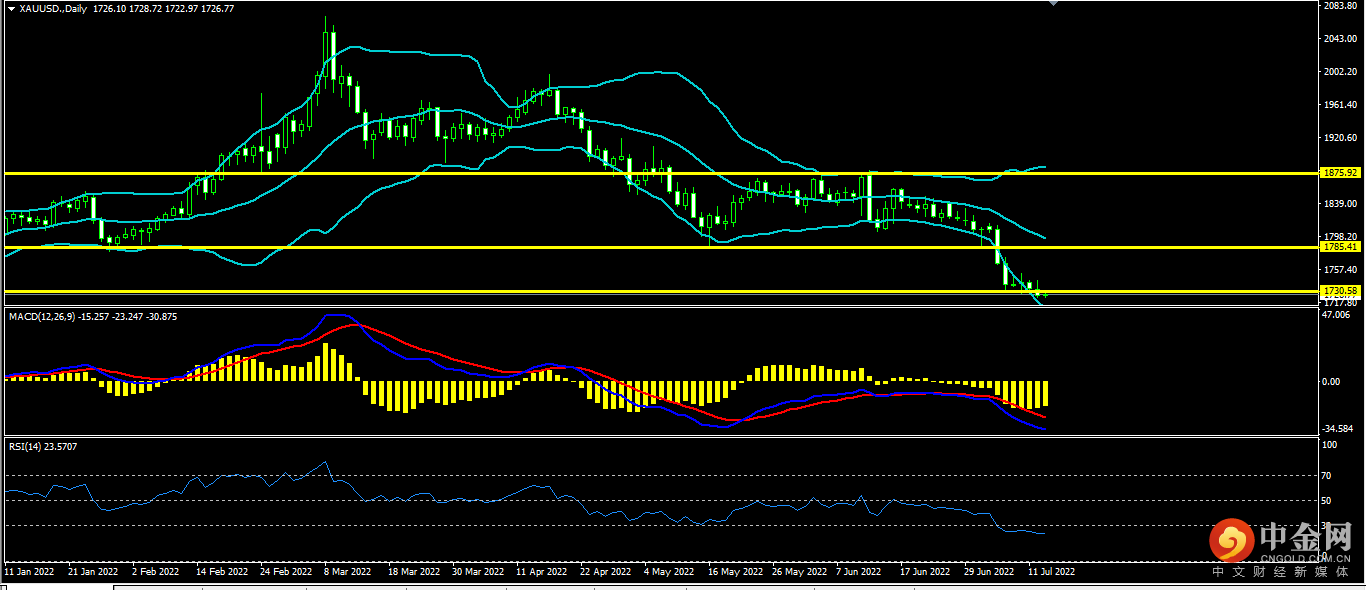Image resolution: width=1366 pixels, height=590 pixels.
Task: Select the 1785.41 yellow price label
Action: coord(1338,246)
